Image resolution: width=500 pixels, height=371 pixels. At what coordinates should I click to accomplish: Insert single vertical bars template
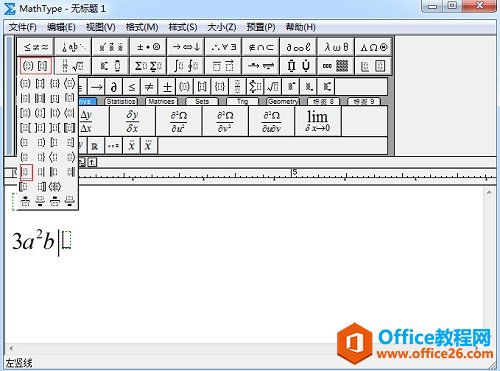point(25,98)
